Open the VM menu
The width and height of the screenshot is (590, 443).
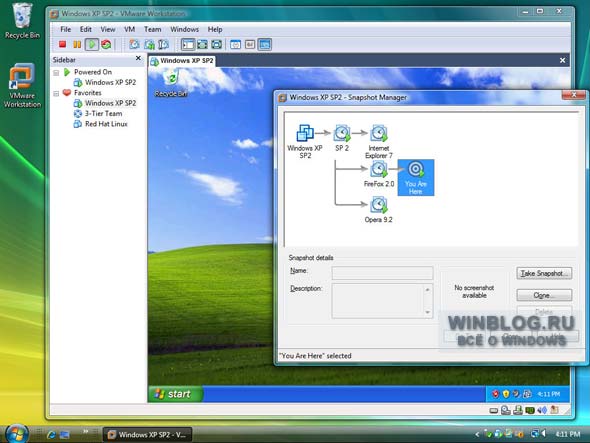(129, 29)
